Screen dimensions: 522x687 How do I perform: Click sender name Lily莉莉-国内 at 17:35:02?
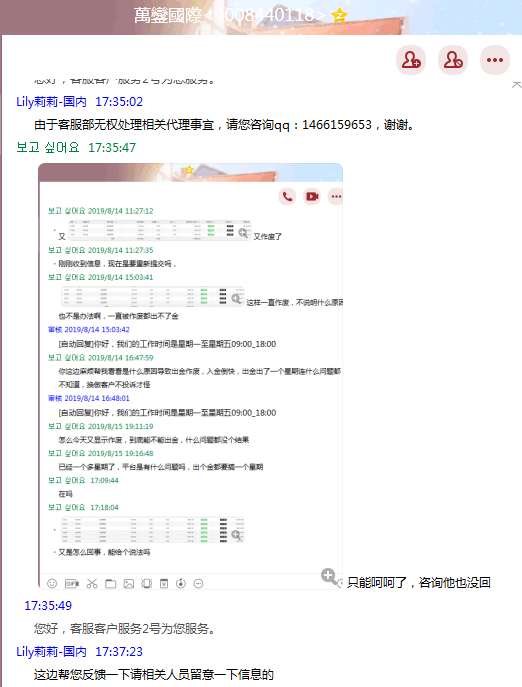pyautogui.click(x=51, y=102)
